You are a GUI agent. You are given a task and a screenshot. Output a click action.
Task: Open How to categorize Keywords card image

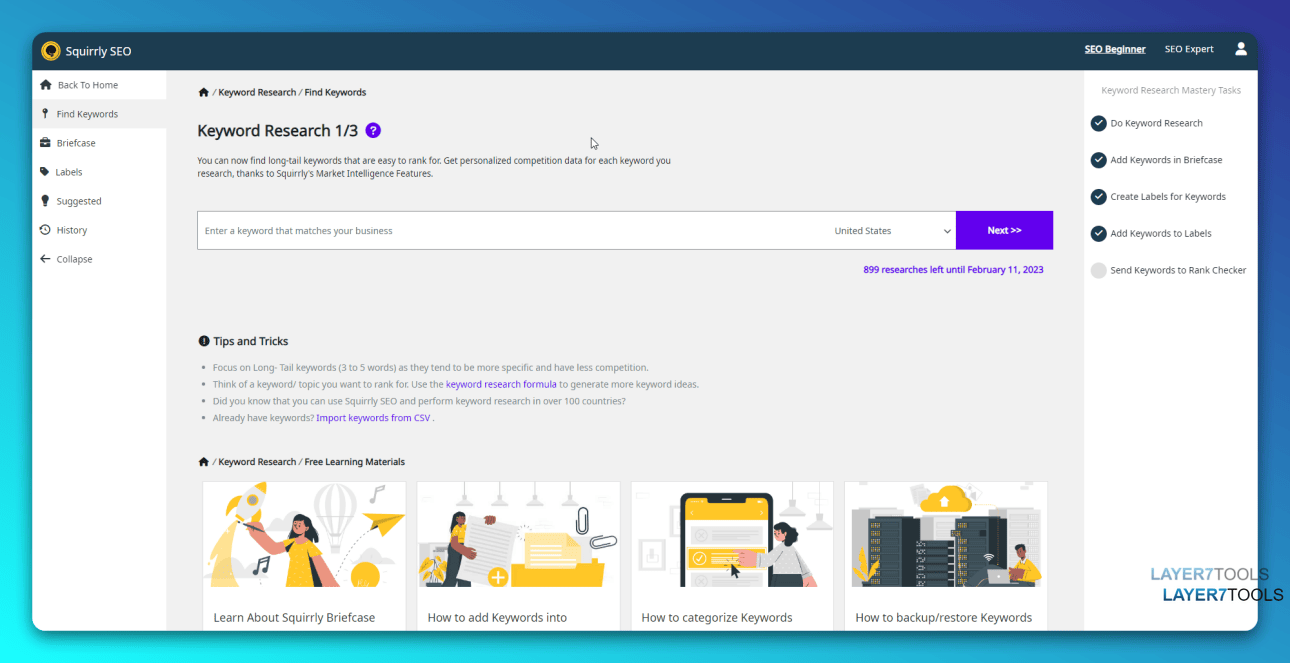tap(732, 535)
